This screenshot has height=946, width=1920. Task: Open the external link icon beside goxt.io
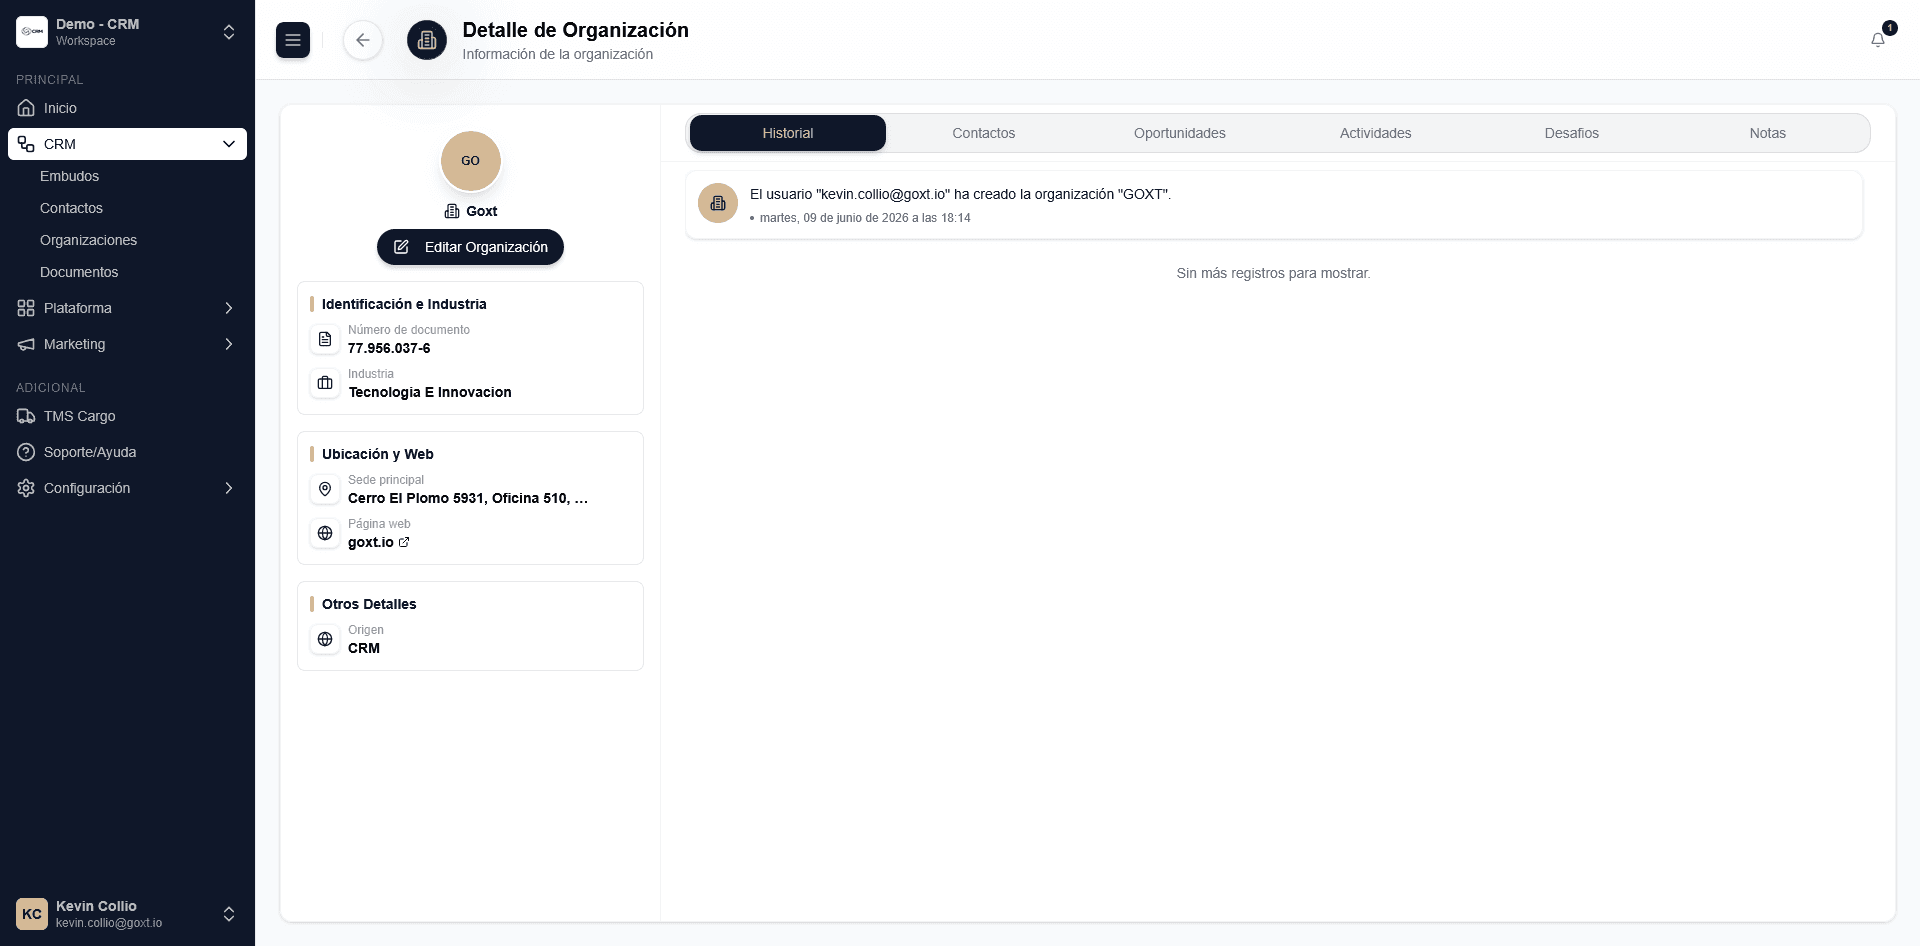click(x=404, y=542)
